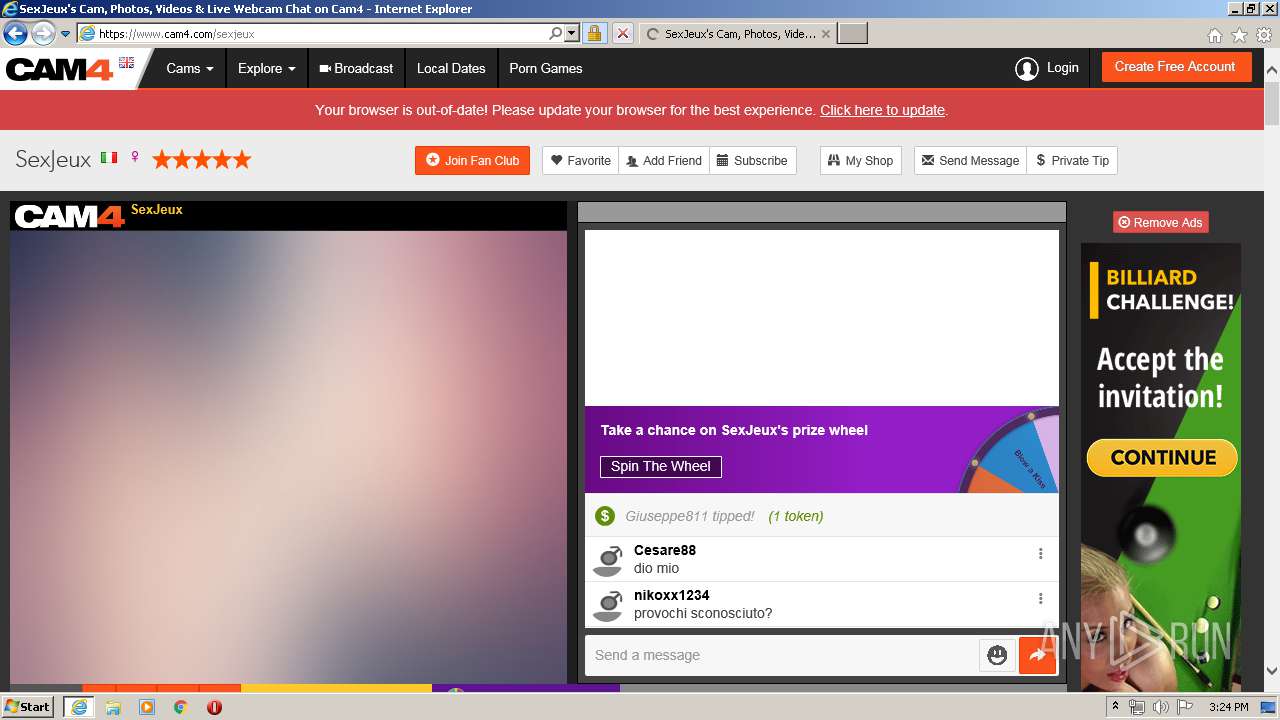This screenshot has width=1280, height=720.
Task: Open the Local Dates menu item
Action: pos(451,68)
